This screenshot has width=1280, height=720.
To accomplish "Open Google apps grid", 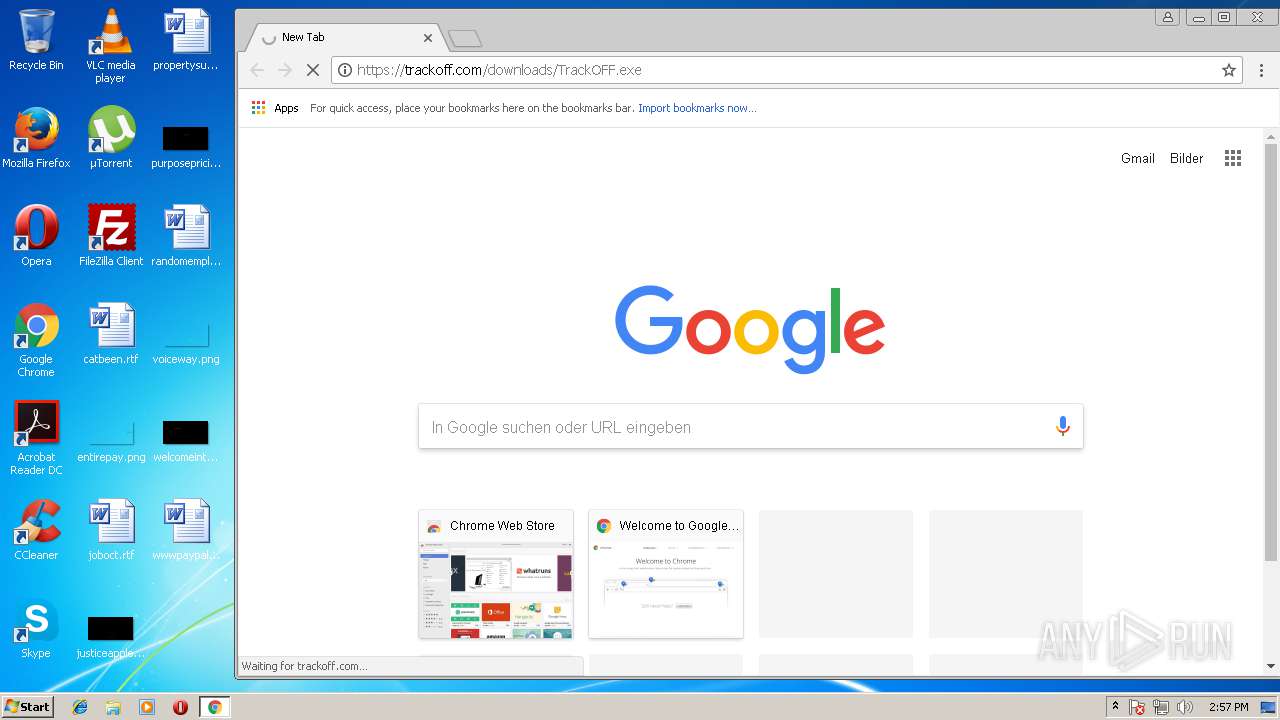I will coord(1233,158).
